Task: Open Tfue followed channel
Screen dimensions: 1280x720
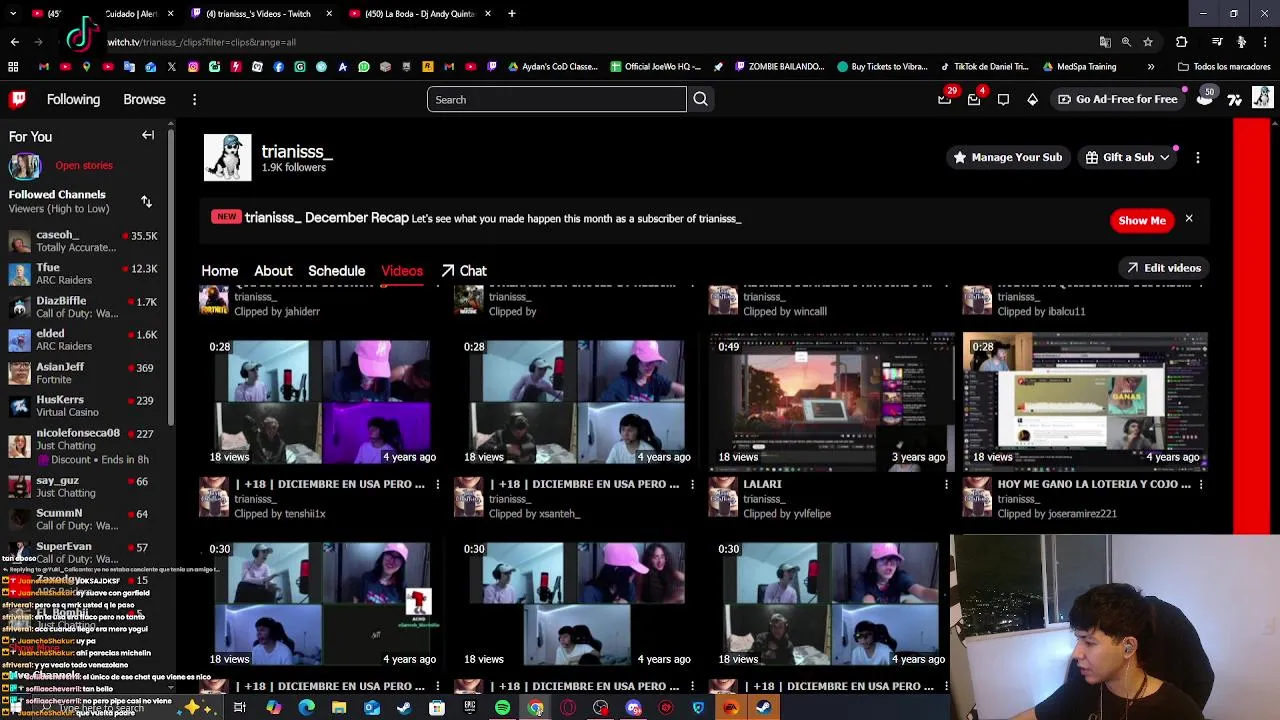Action: (x=83, y=274)
